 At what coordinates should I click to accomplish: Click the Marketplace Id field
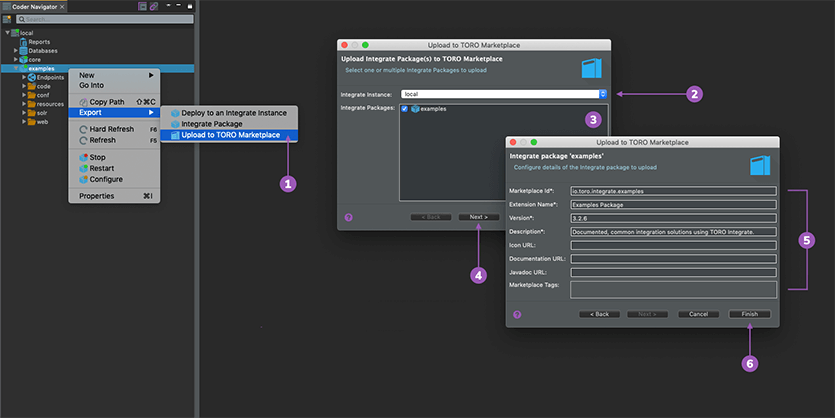click(673, 191)
